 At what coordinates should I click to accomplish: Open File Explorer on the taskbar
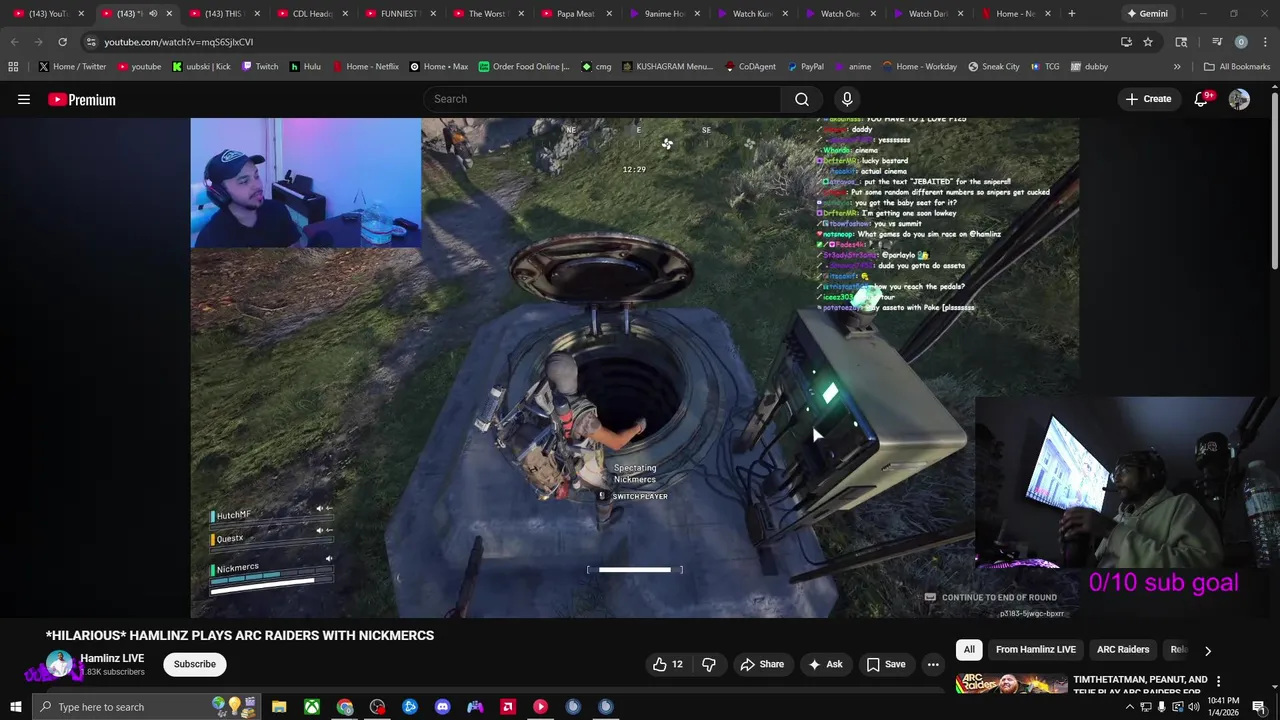(279, 707)
